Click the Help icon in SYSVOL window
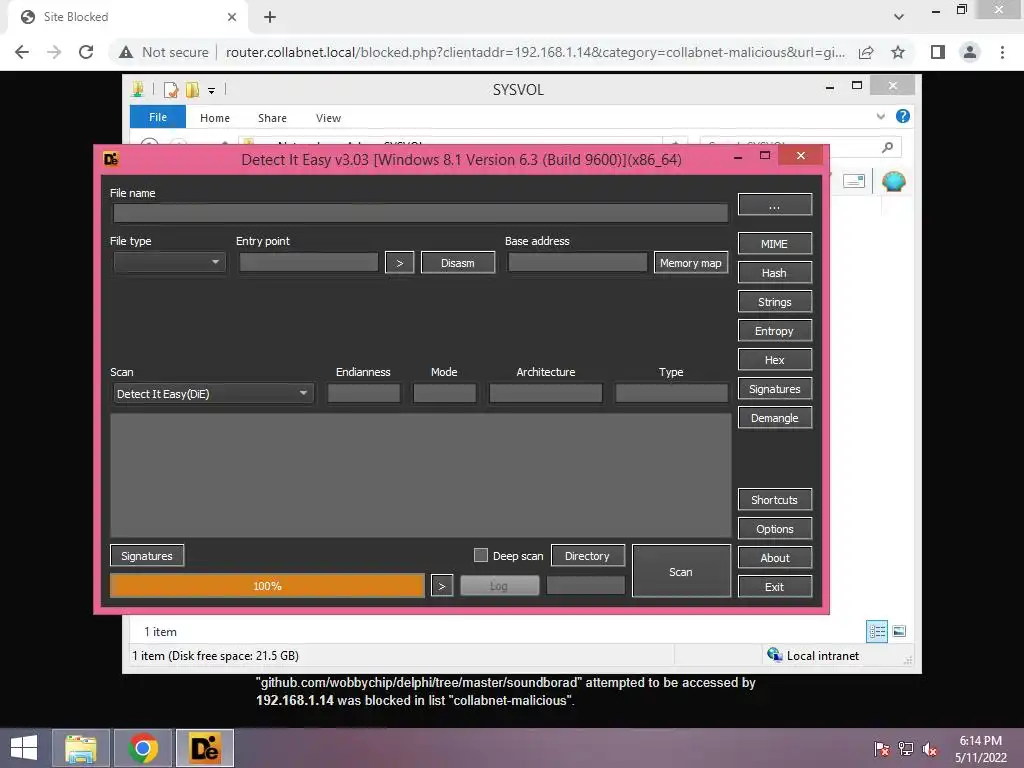Screen dimensions: 1024x768 tap(903, 116)
